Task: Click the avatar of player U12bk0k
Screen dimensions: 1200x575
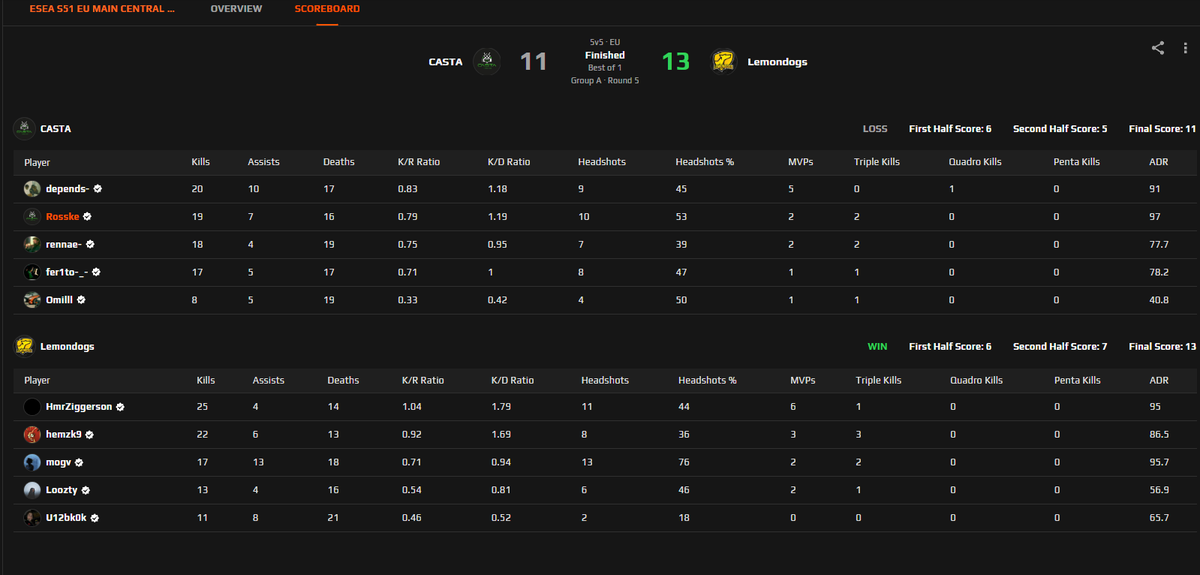Action: 33,518
